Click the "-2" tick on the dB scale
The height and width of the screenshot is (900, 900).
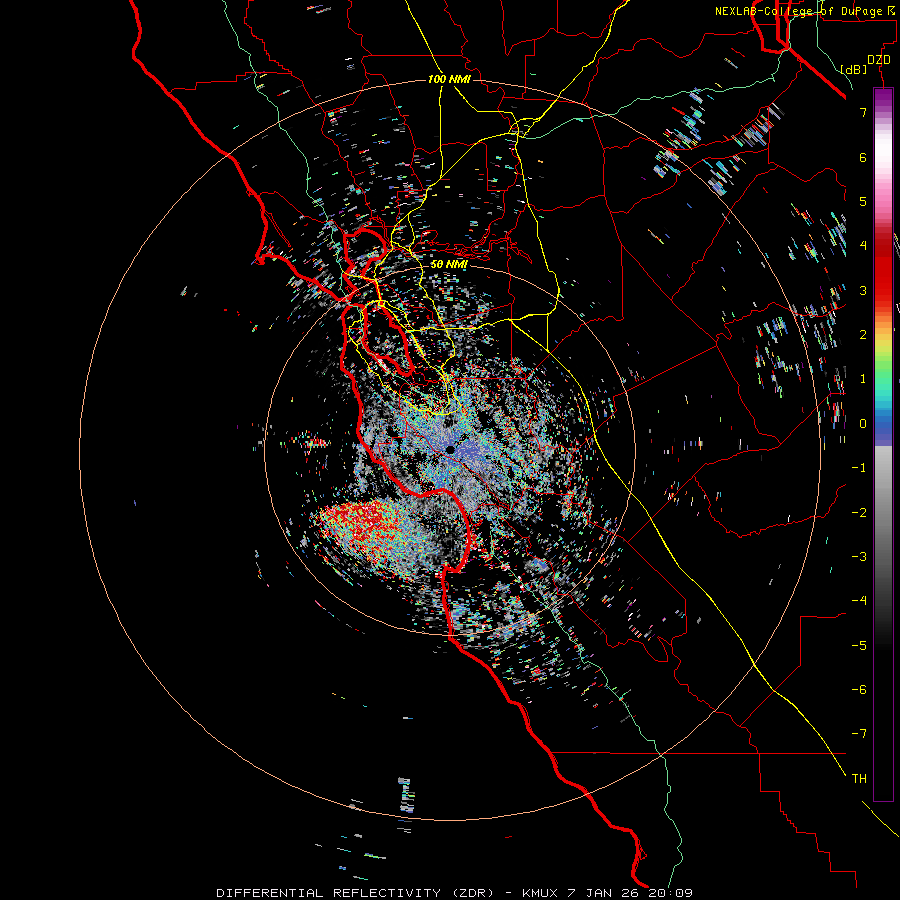859,512
